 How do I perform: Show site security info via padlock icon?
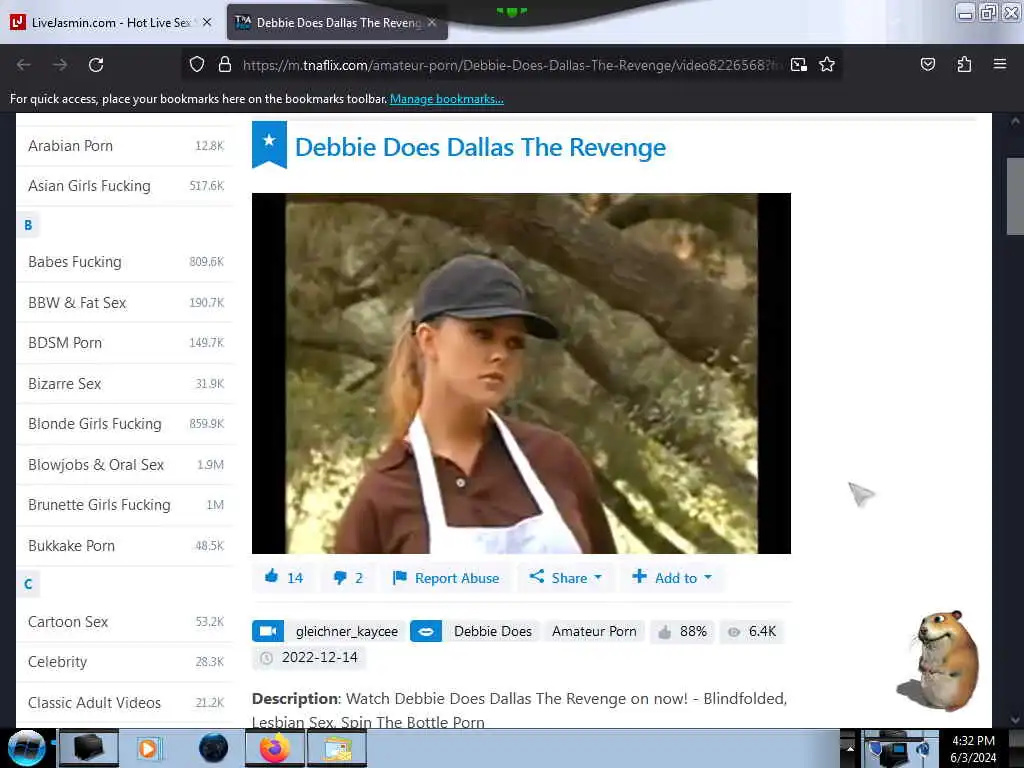pyautogui.click(x=225, y=65)
